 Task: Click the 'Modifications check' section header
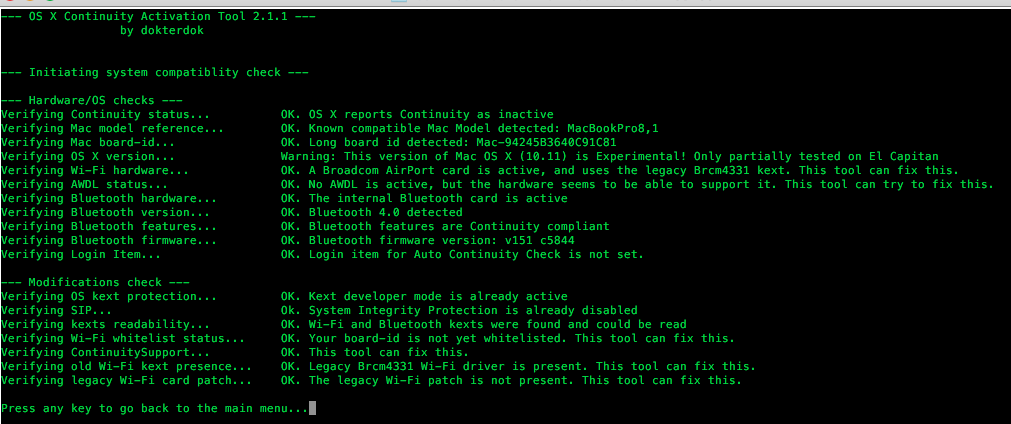coord(95,282)
